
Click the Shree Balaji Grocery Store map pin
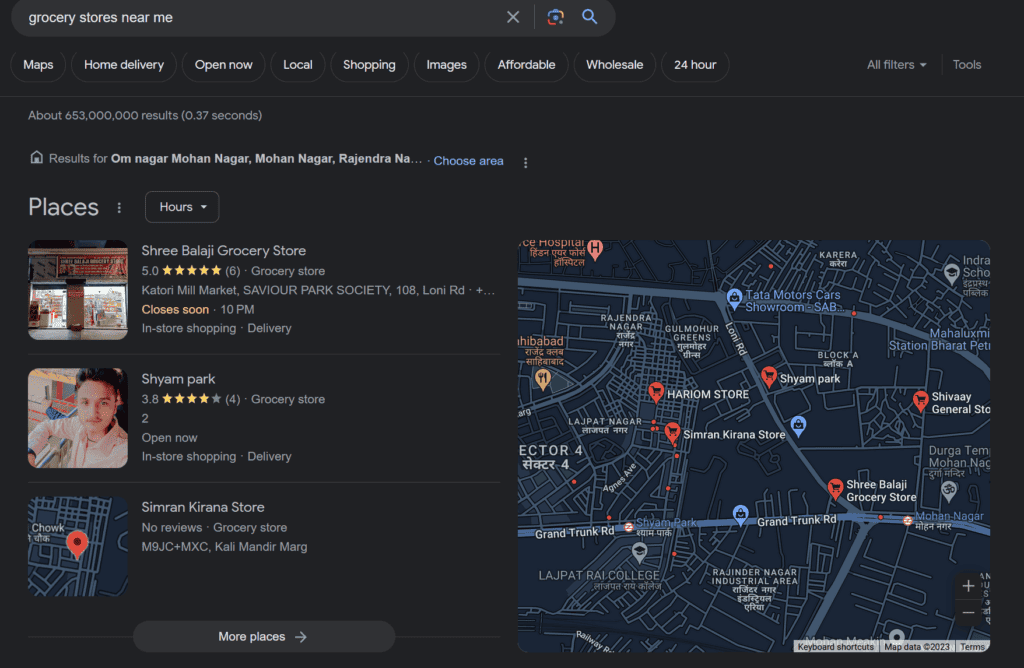point(836,488)
